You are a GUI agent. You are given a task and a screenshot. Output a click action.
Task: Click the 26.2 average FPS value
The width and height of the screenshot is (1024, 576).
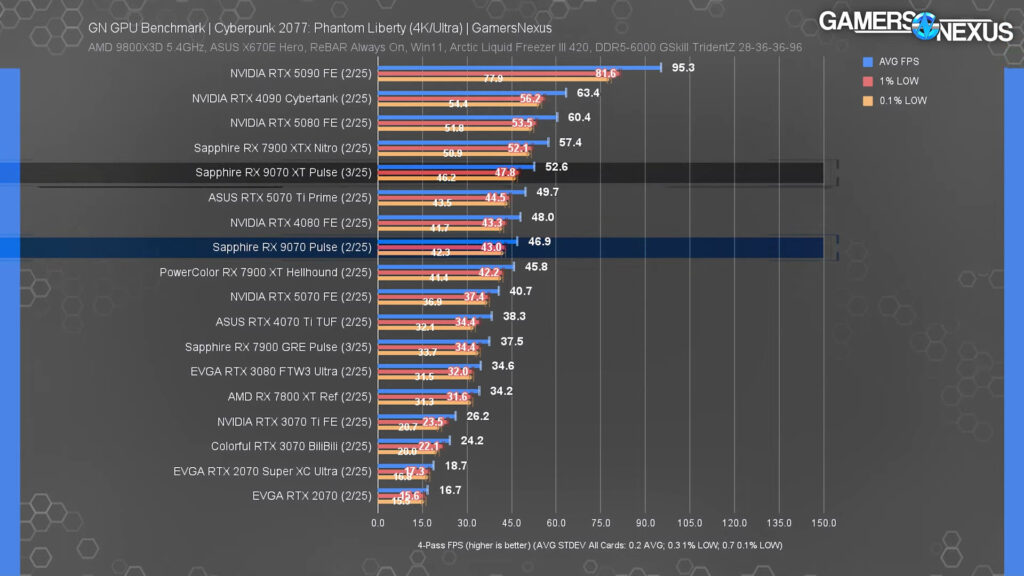(478, 416)
